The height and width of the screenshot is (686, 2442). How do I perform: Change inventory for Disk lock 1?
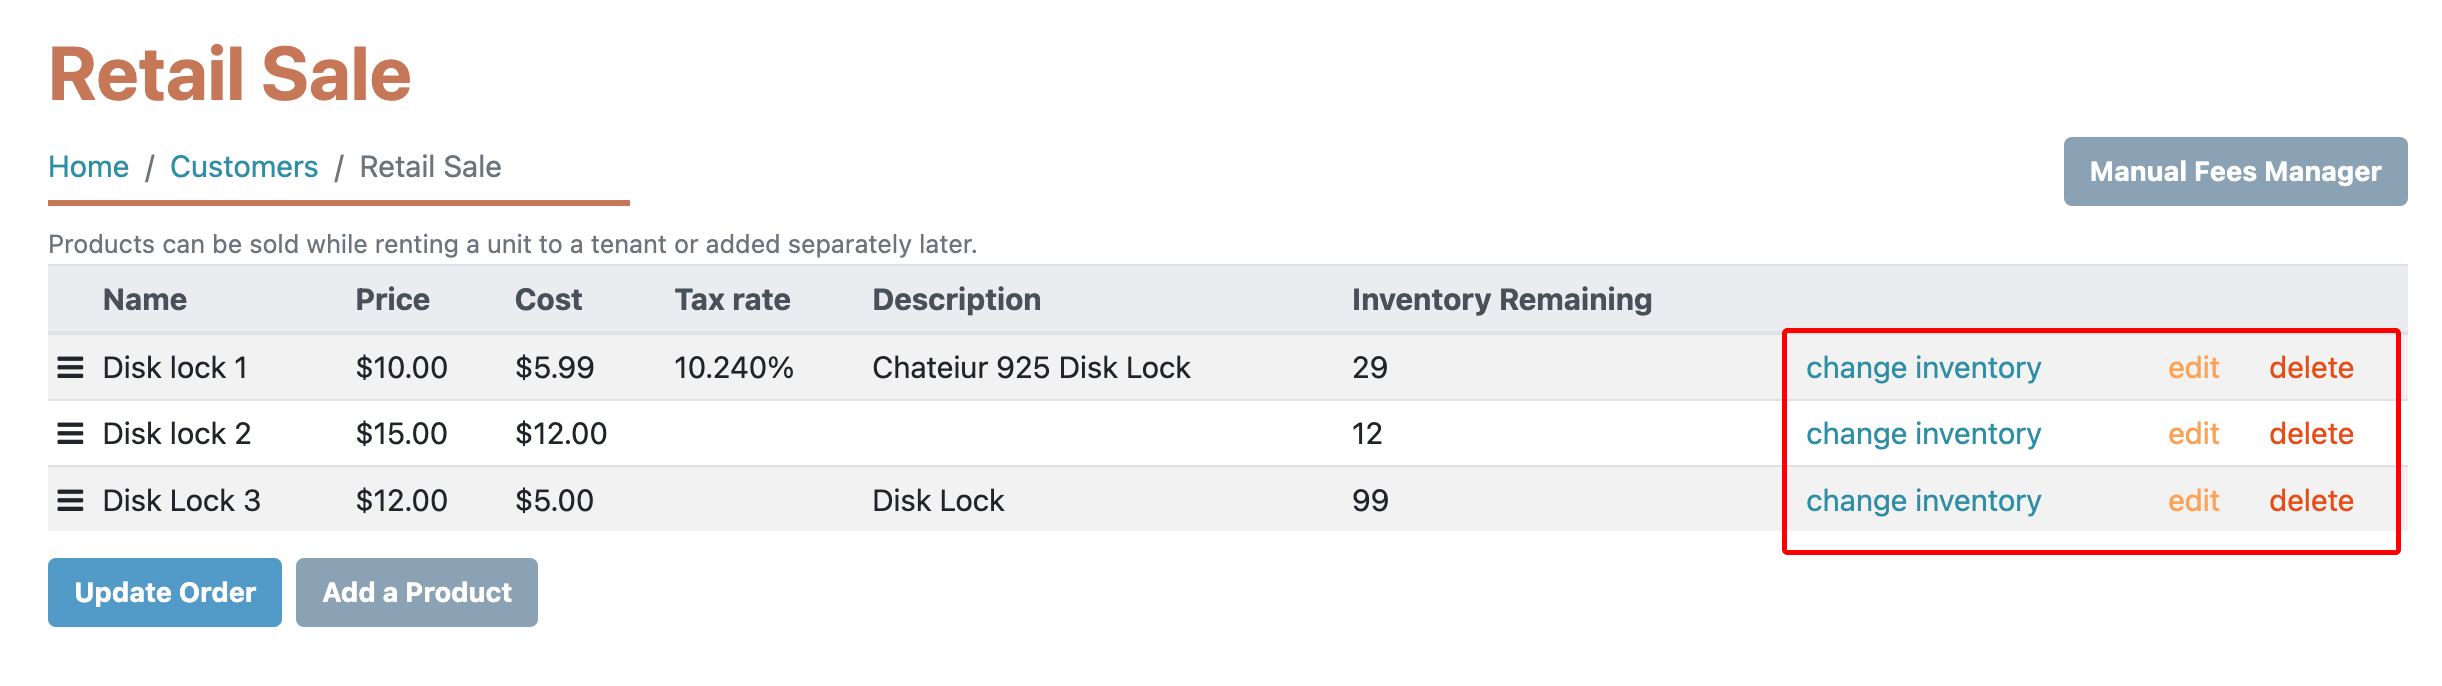1922,368
